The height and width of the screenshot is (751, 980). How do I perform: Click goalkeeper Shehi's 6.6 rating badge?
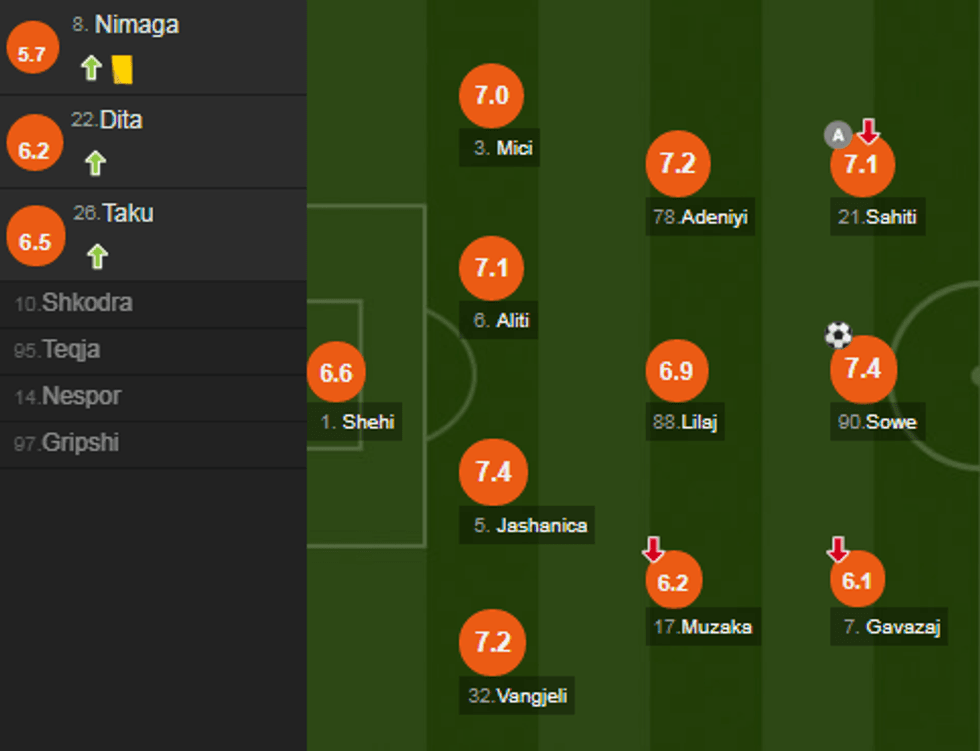click(336, 373)
